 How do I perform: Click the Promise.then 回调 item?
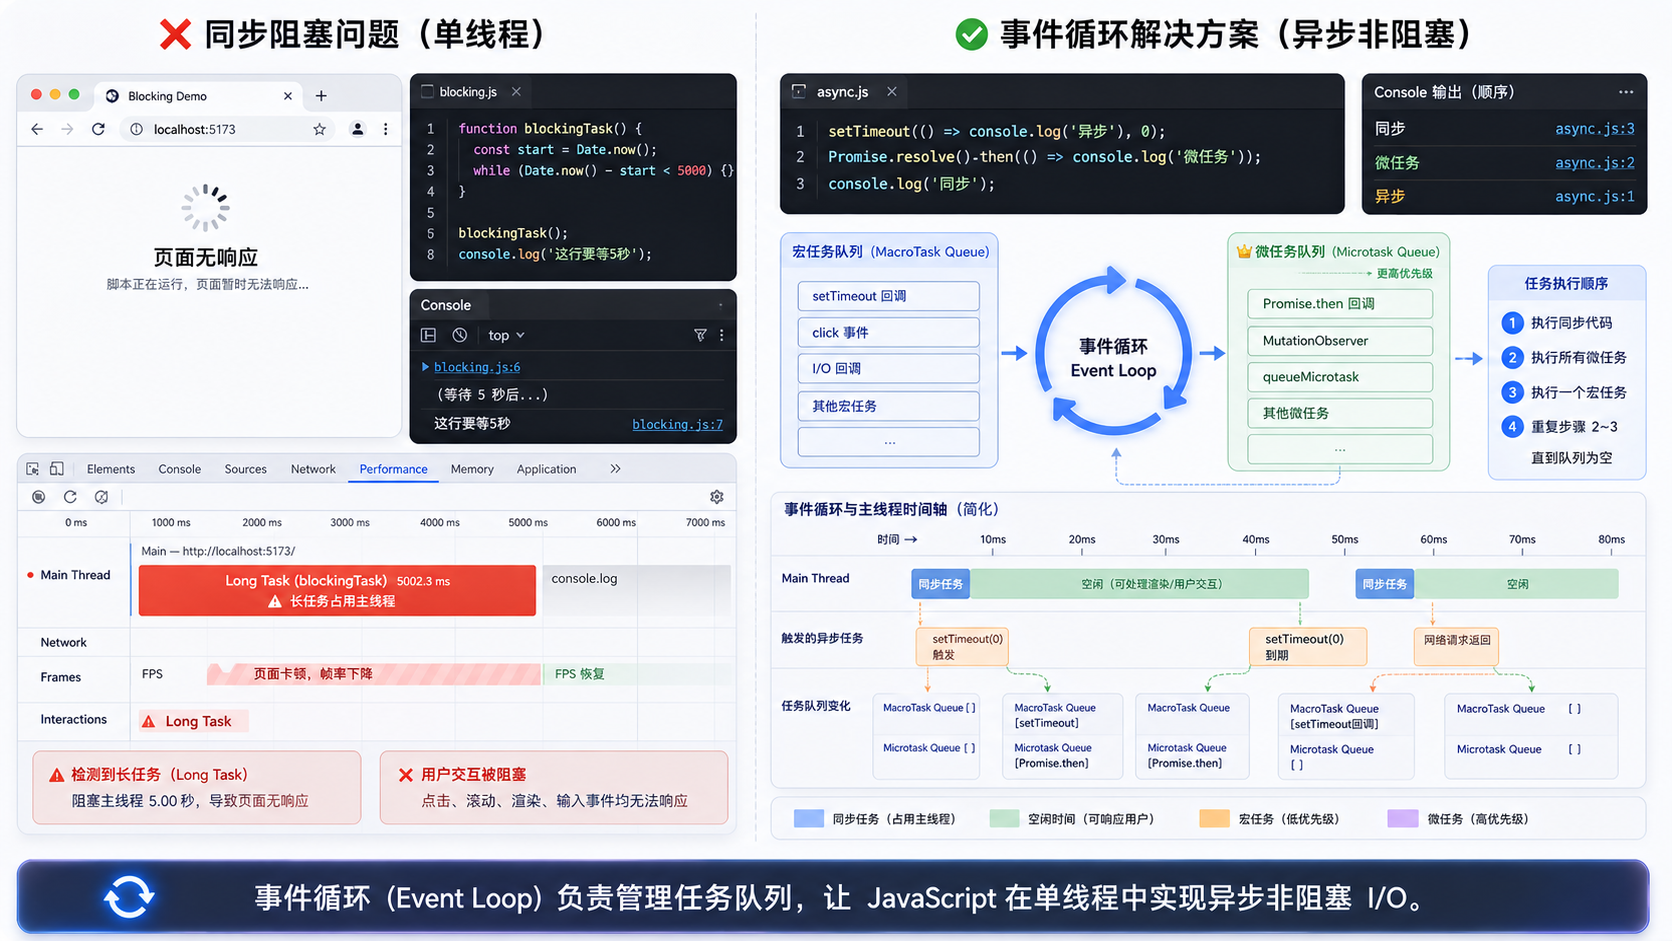[1340, 304]
